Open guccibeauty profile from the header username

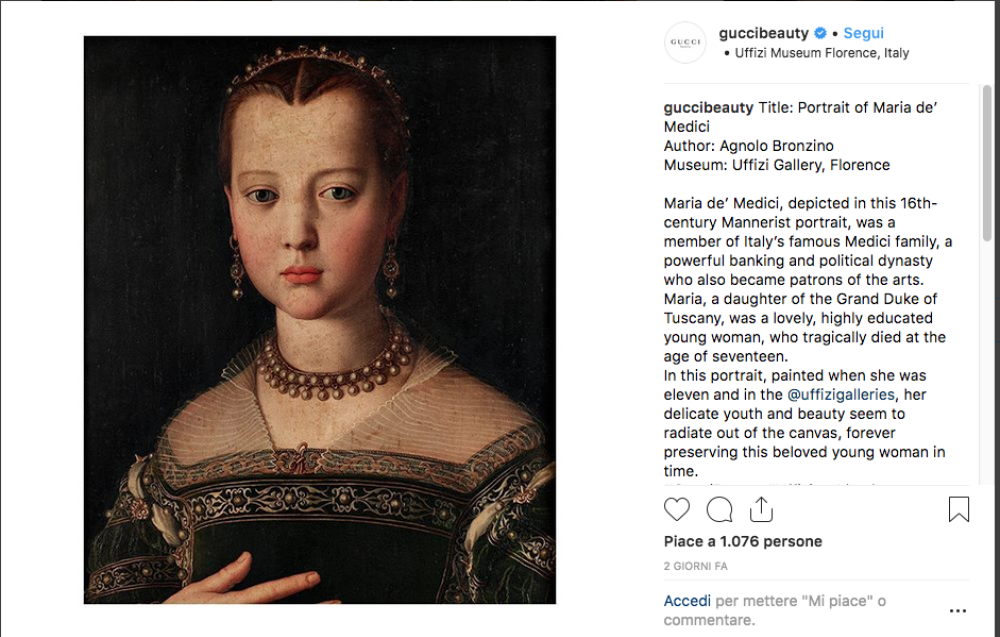765,33
